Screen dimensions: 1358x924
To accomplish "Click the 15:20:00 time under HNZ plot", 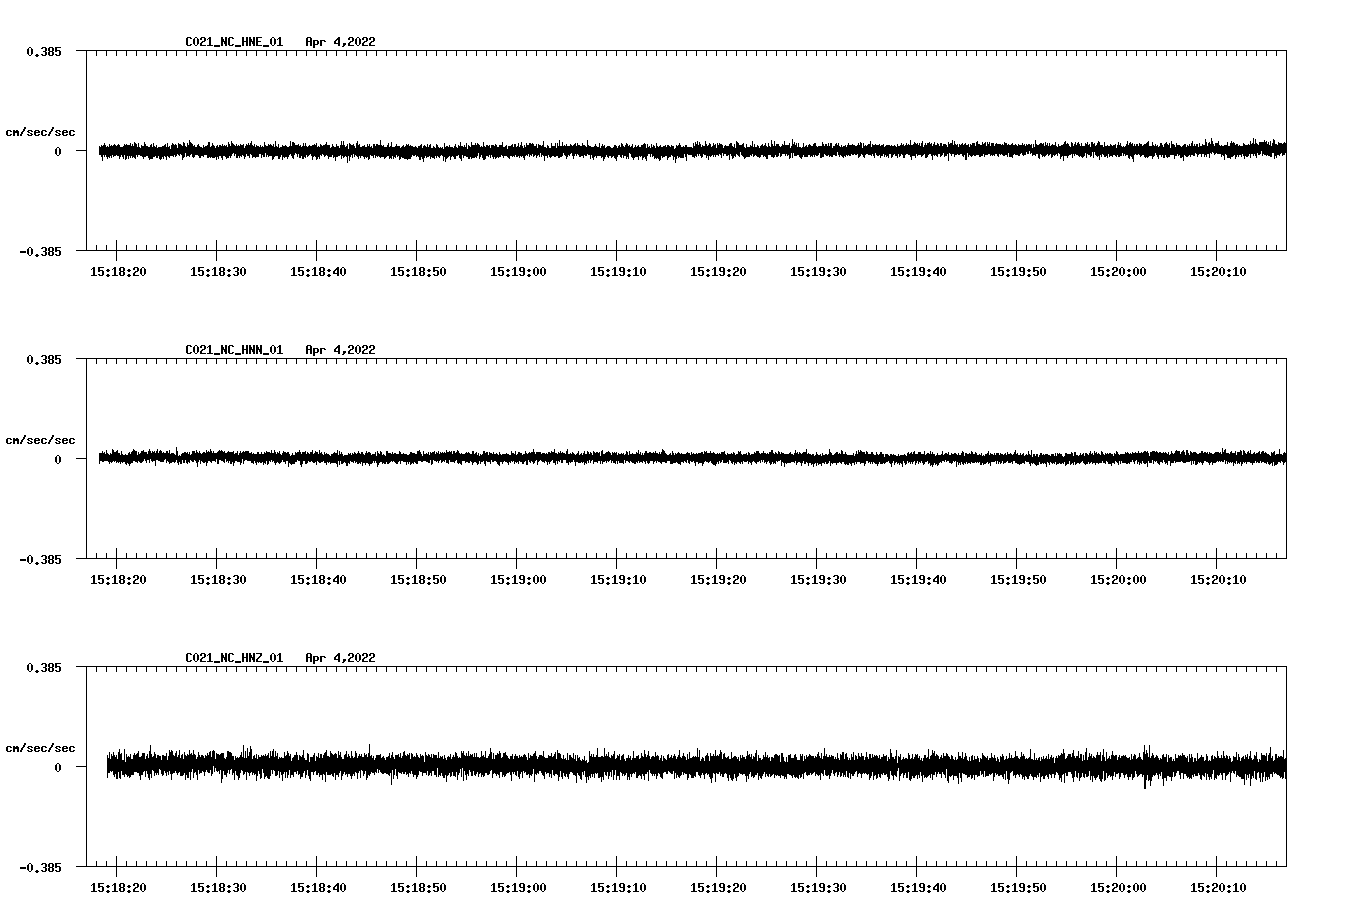I will (1118, 888).
